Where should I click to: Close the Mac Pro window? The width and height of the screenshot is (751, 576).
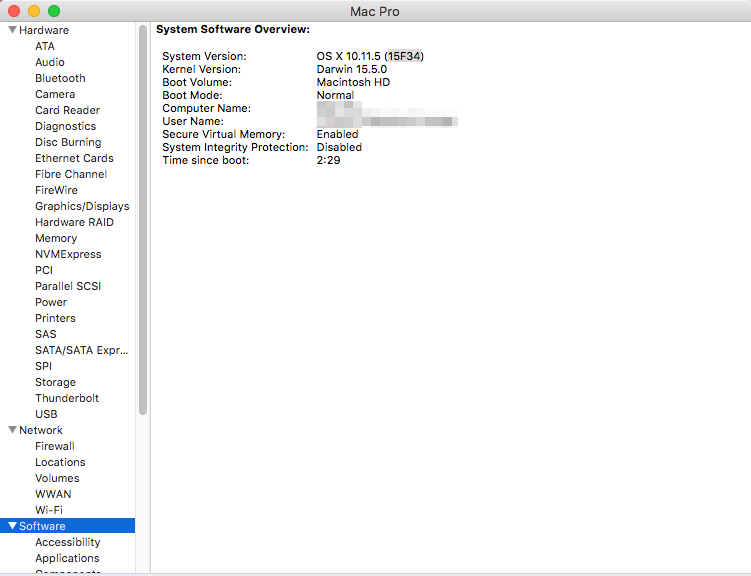(14, 11)
